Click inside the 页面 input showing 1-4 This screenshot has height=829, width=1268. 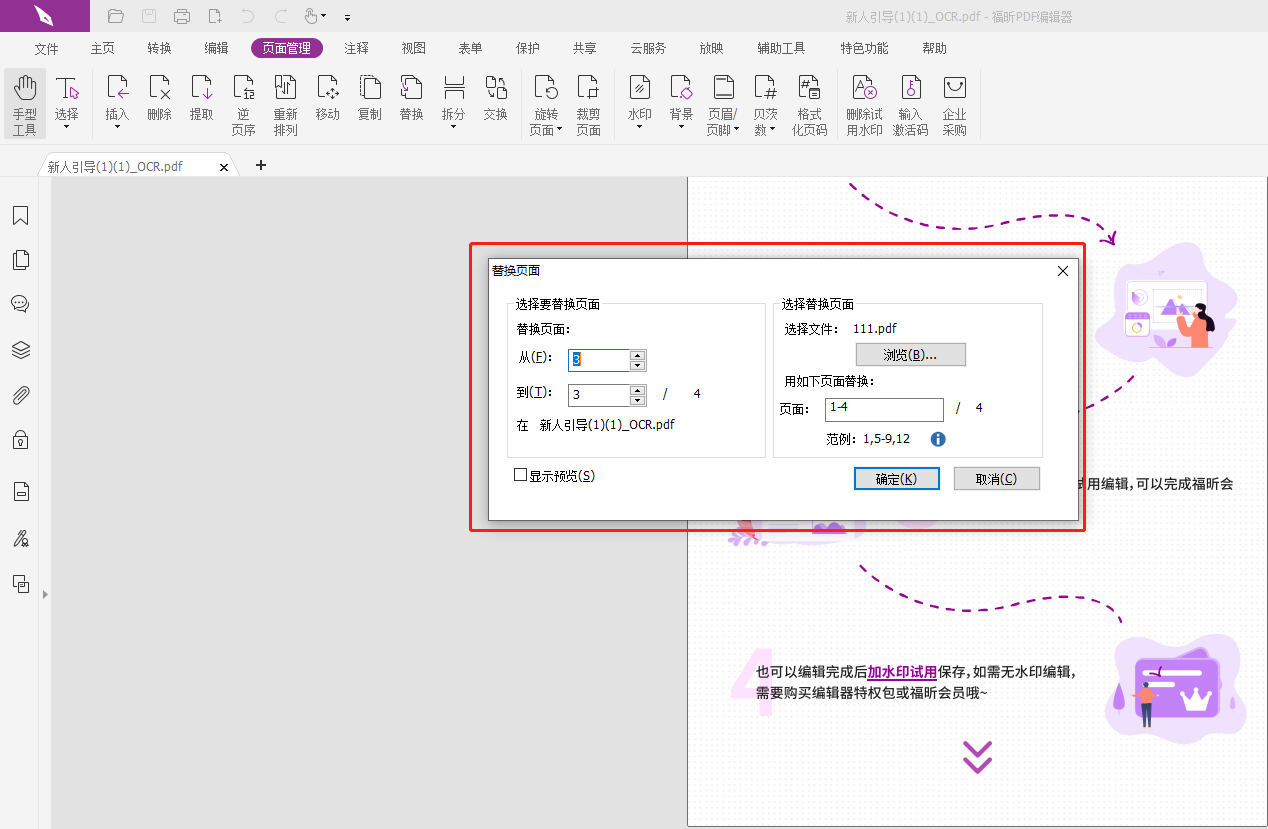tap(884, 410)
